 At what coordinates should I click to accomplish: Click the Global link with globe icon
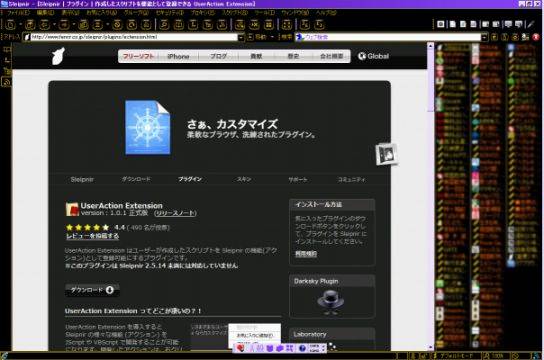[373, 56]
